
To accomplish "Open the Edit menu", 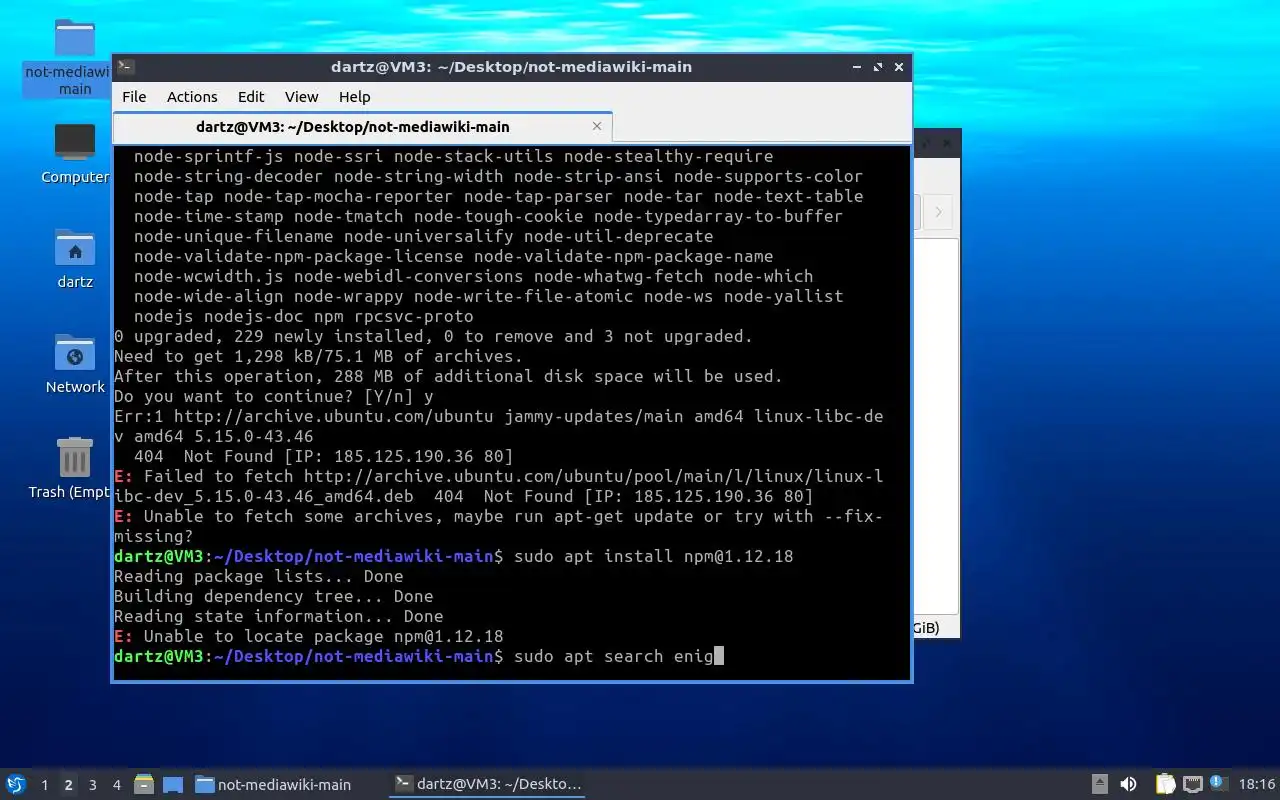I will point(251,97).
